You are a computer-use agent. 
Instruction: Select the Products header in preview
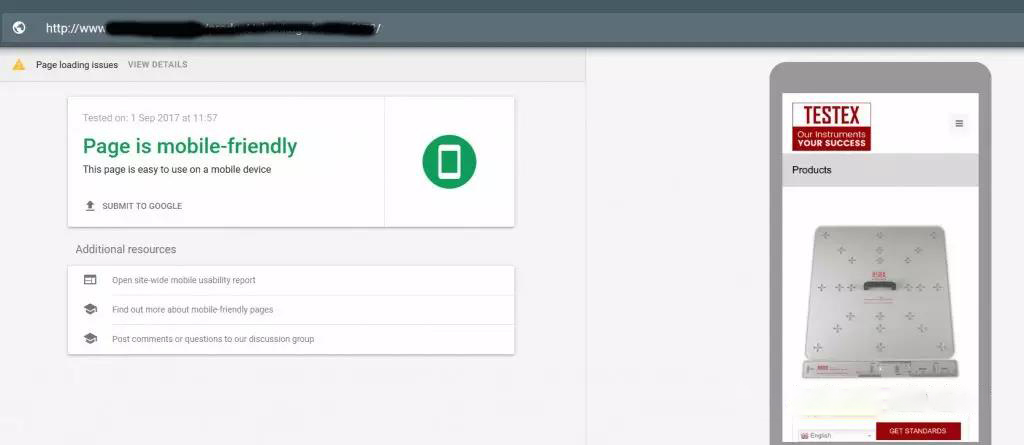point(880,170)
